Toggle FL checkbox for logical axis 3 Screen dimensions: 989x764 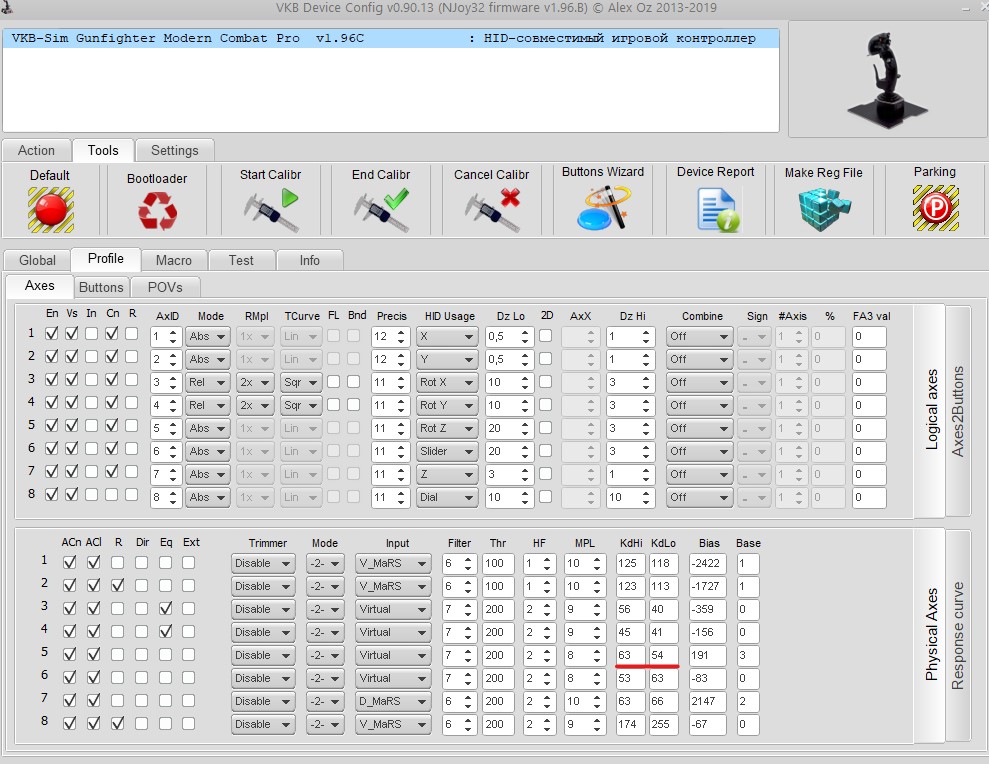pos(334,382)
